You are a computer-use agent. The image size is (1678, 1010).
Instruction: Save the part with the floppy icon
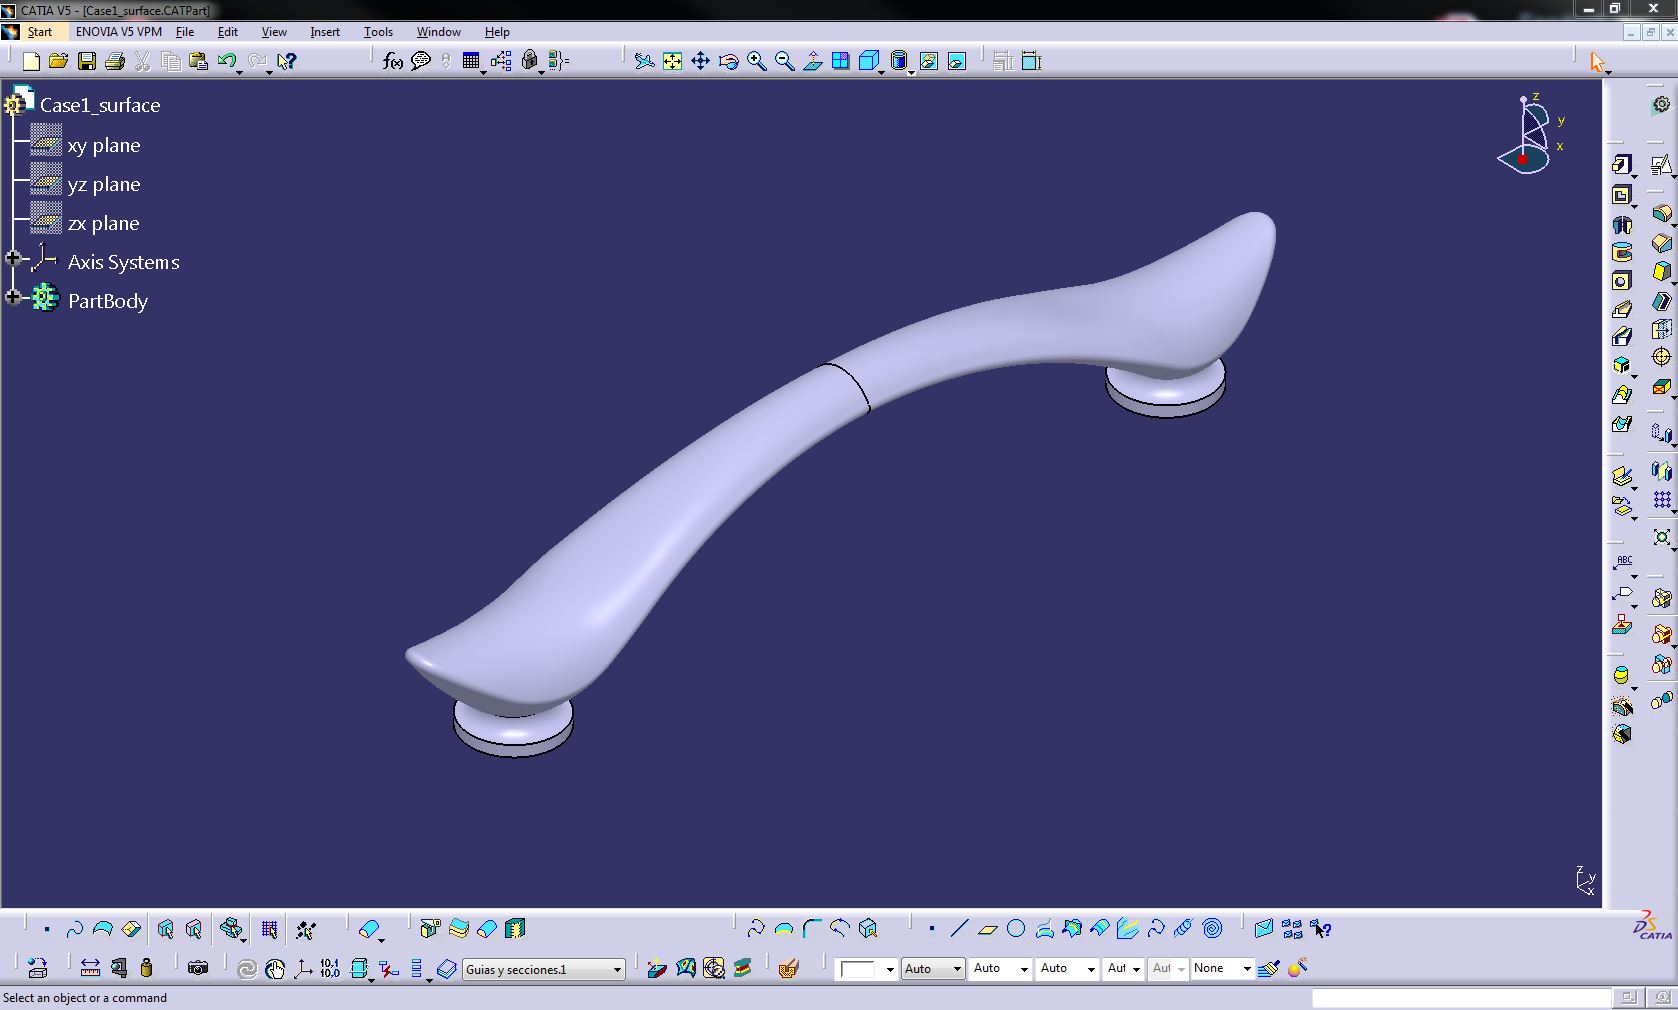point(87,62)
